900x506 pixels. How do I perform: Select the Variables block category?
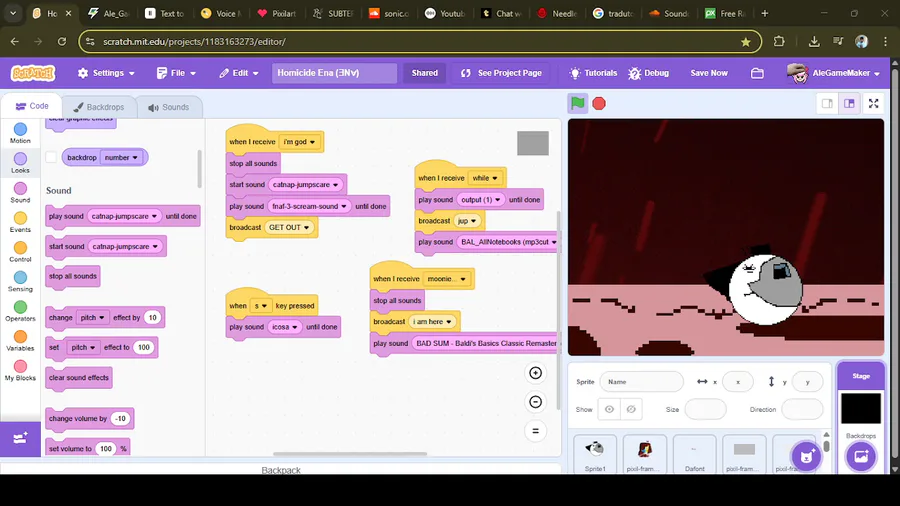click(20, 341)
